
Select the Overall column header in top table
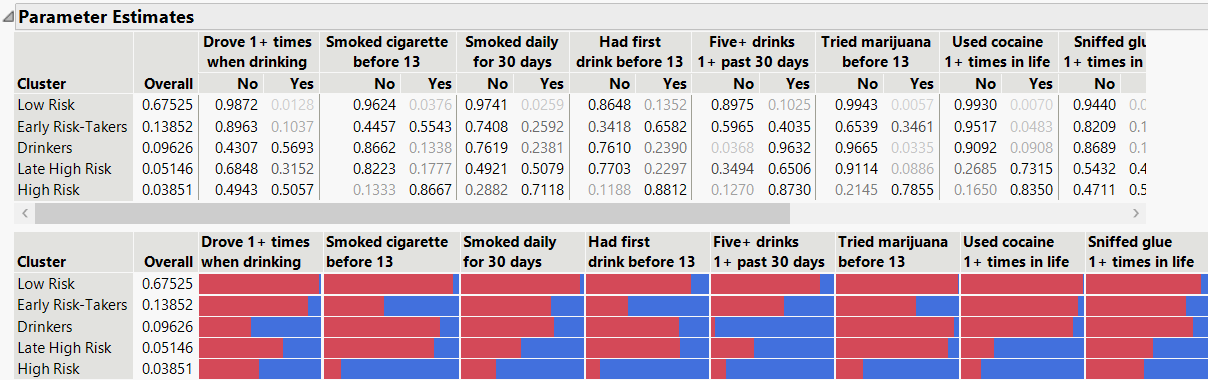[168, 83]
